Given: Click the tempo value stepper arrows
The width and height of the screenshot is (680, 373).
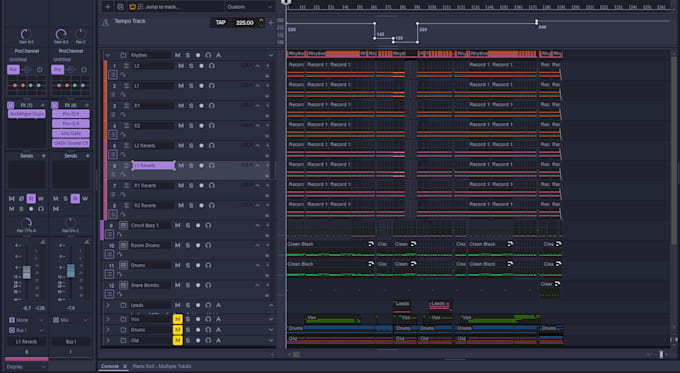Looking at the screenshot, I should pos(261,23).
